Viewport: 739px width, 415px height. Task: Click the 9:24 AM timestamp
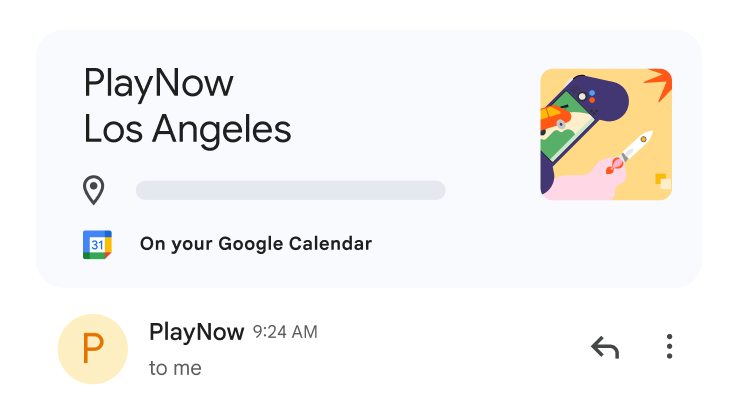(x=285, y=332)
